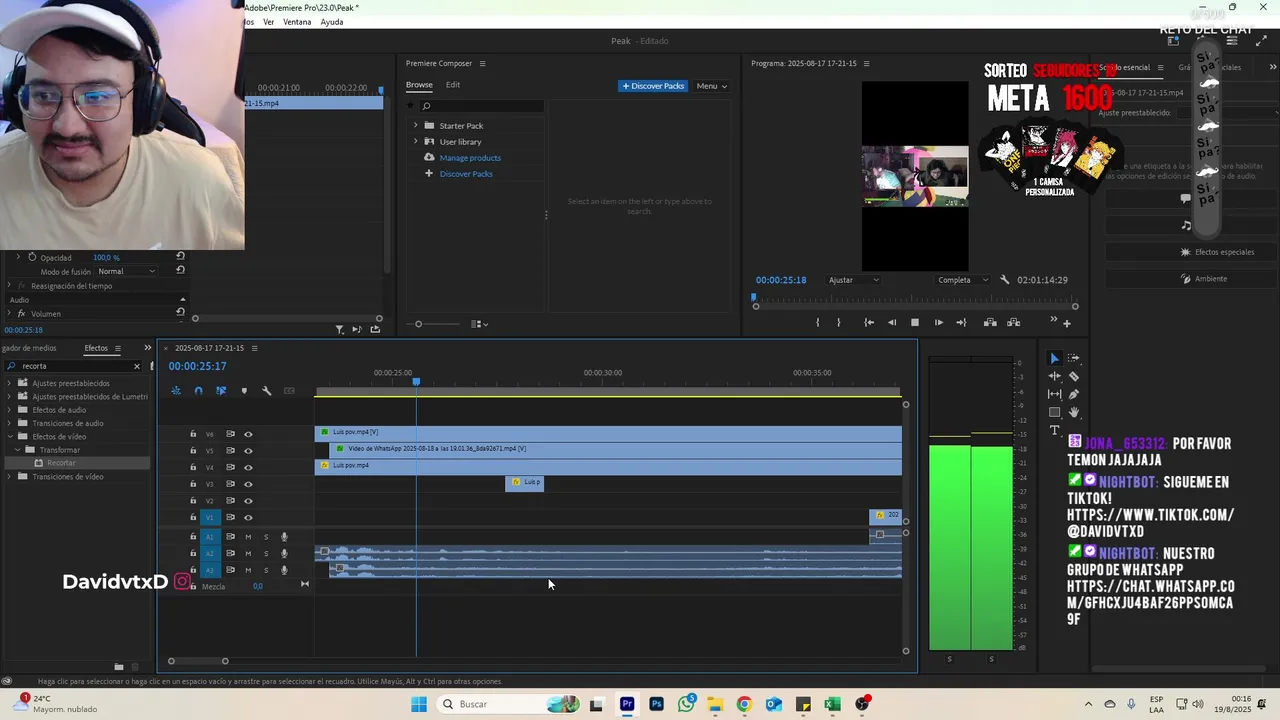Toggle track target V1
Image resolution: width=1280 pixels, height=720 pixels.
pyautogui.click(x=210, y=517)
